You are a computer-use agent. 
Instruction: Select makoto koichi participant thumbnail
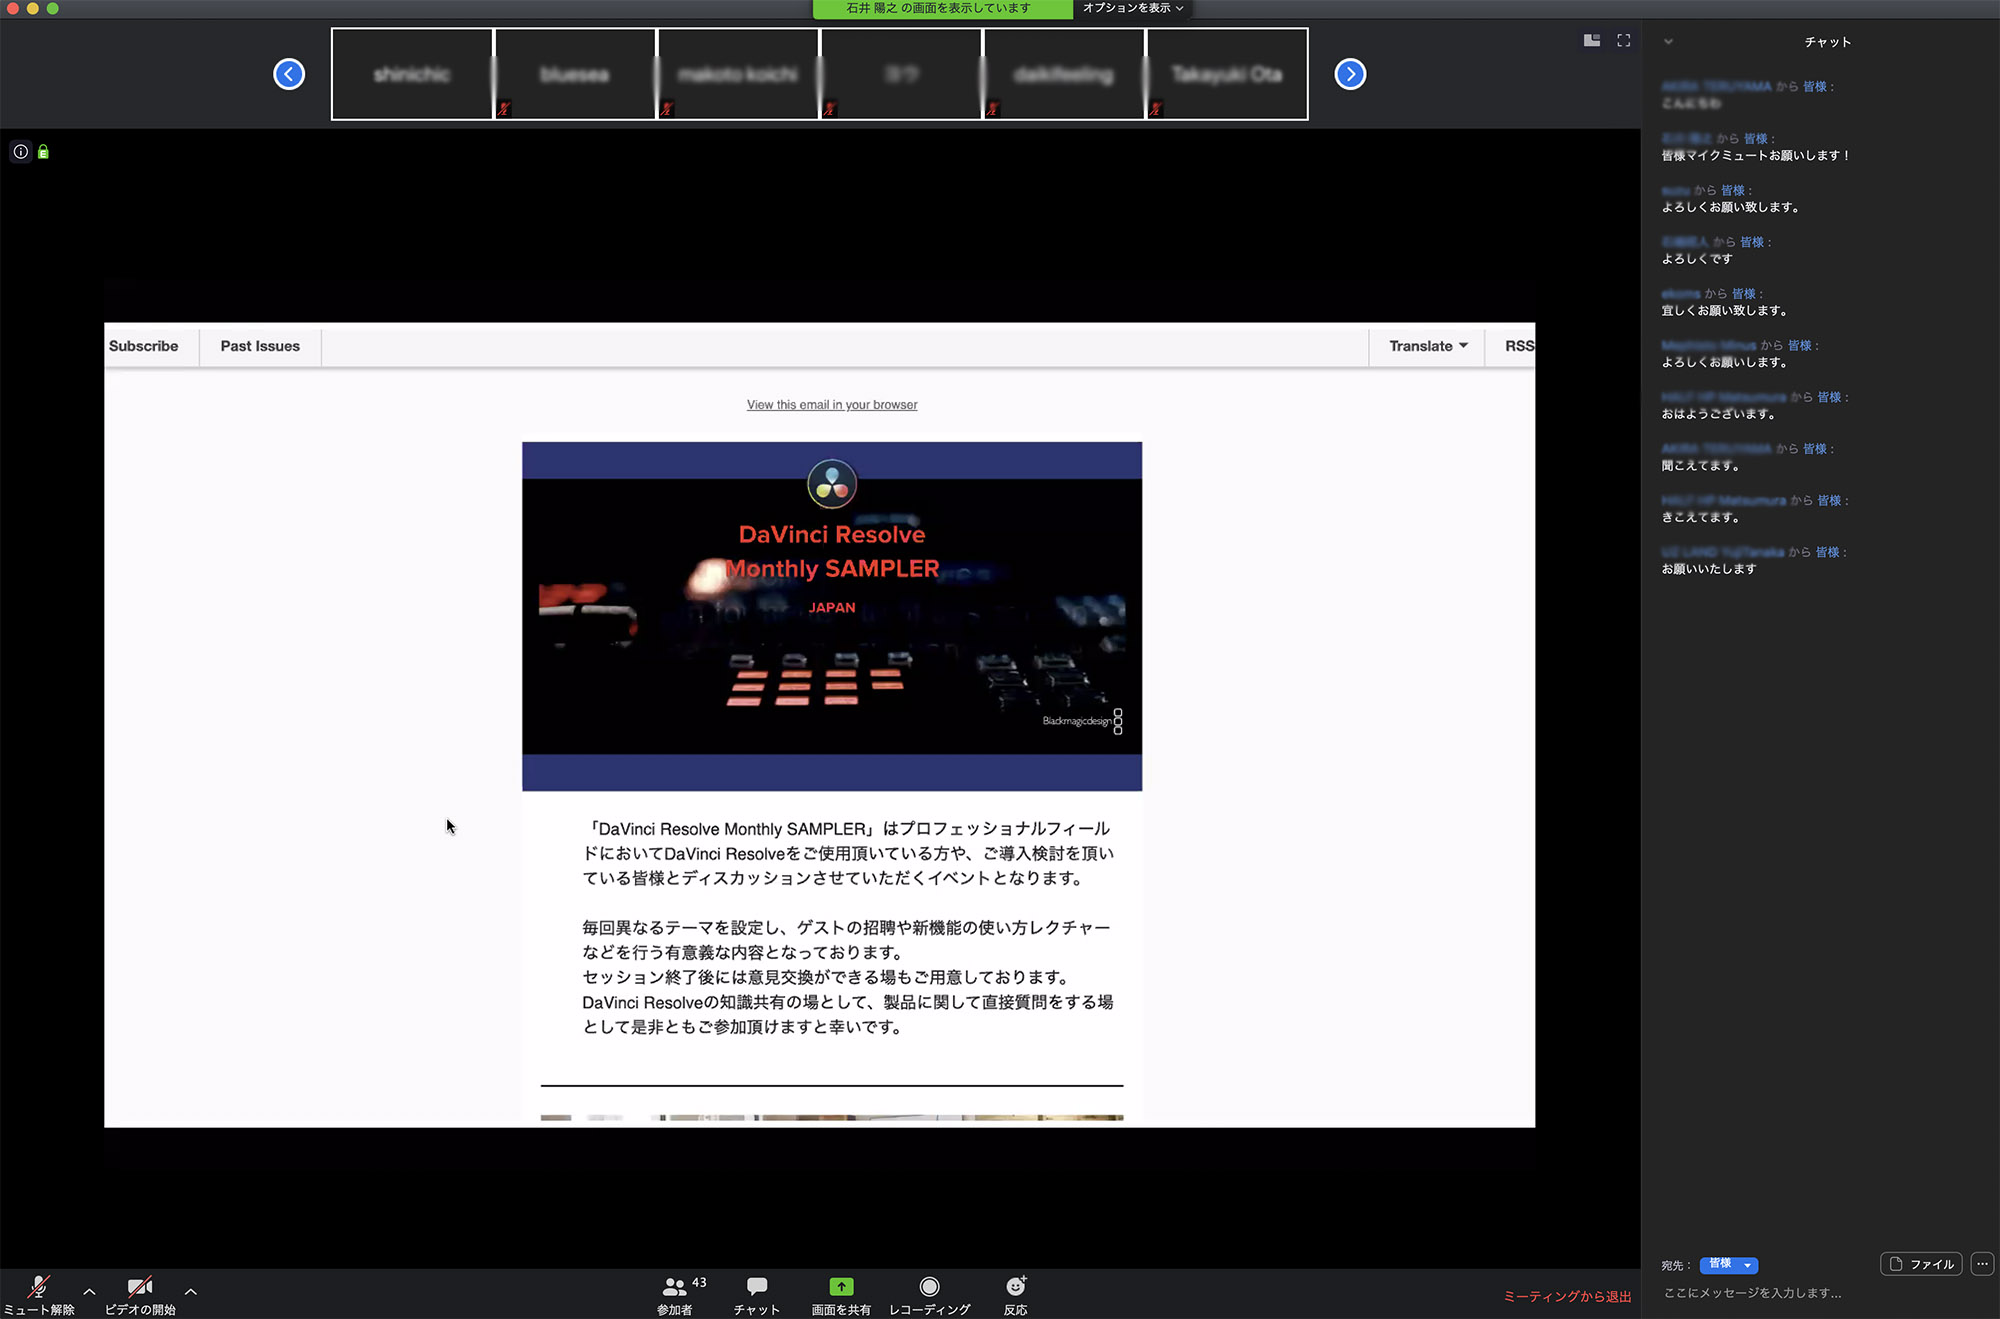click(x=738, y=74)
